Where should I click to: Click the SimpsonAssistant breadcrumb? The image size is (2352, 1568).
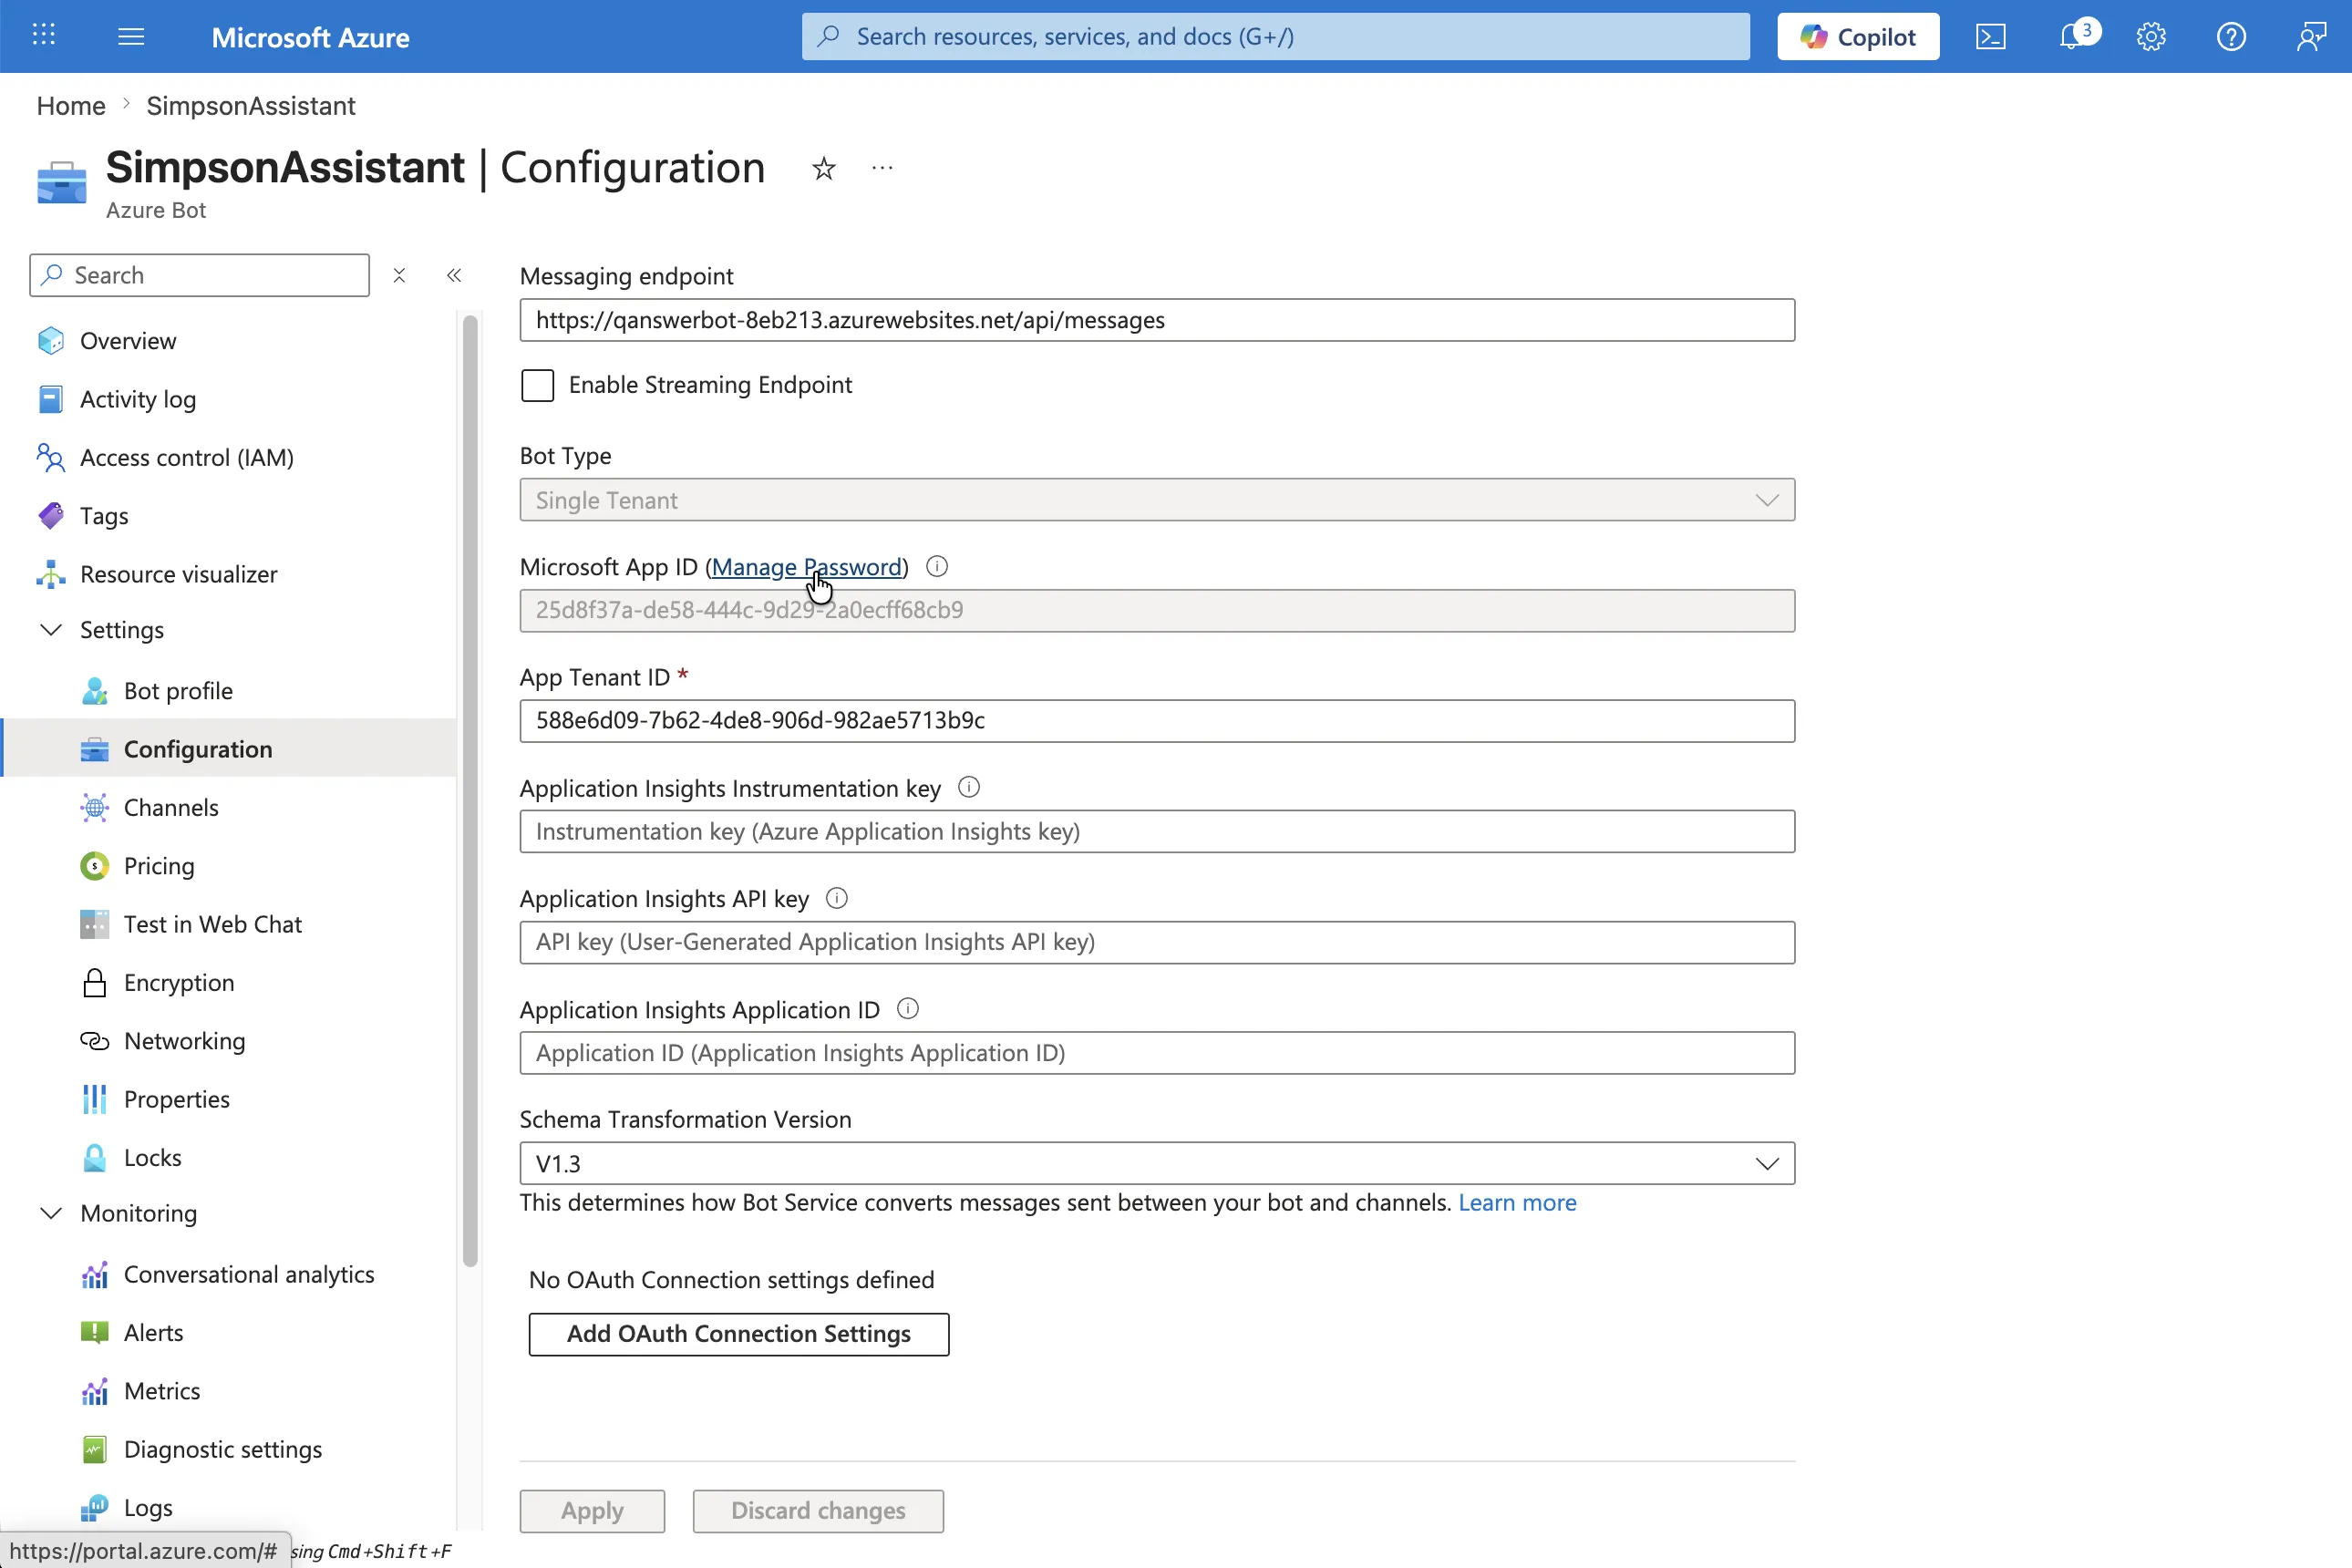coord(250,106)
